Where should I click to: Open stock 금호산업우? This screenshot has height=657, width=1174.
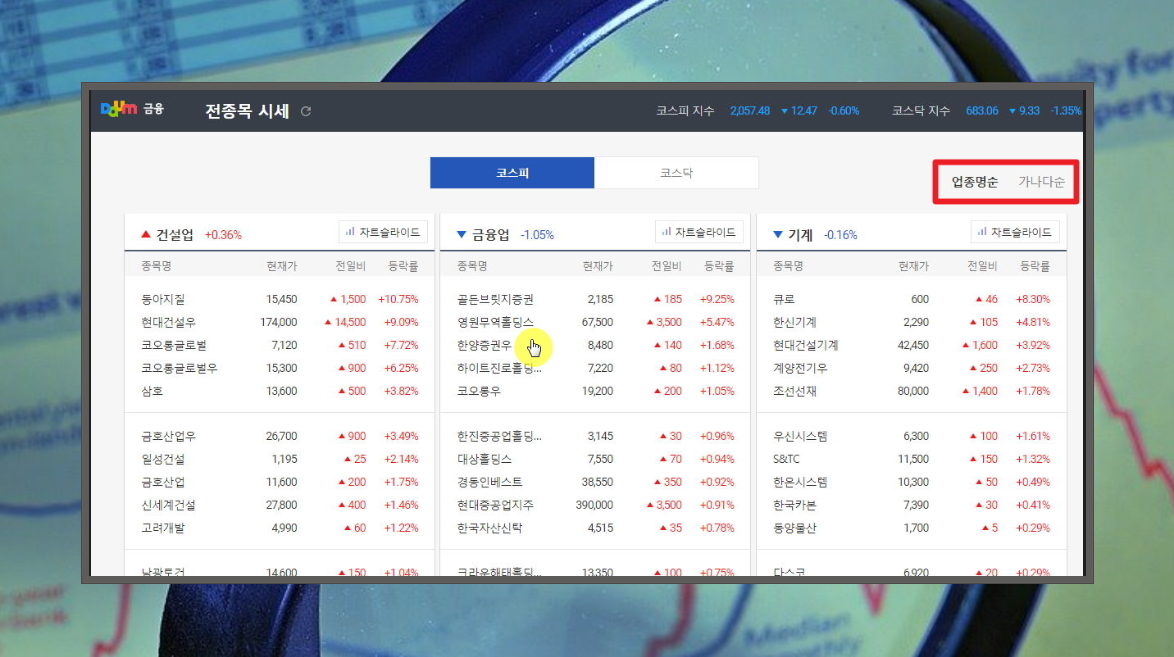coord(168,436)
